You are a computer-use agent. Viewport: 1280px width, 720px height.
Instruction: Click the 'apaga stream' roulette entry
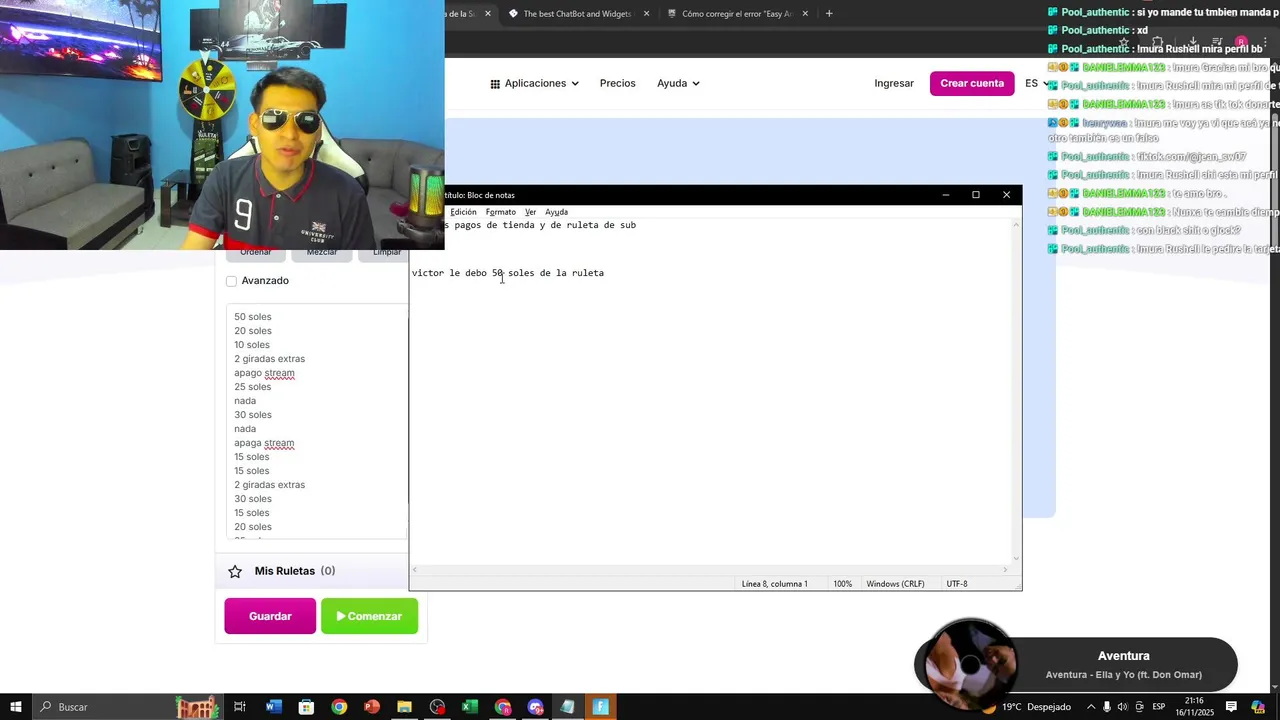264,443
